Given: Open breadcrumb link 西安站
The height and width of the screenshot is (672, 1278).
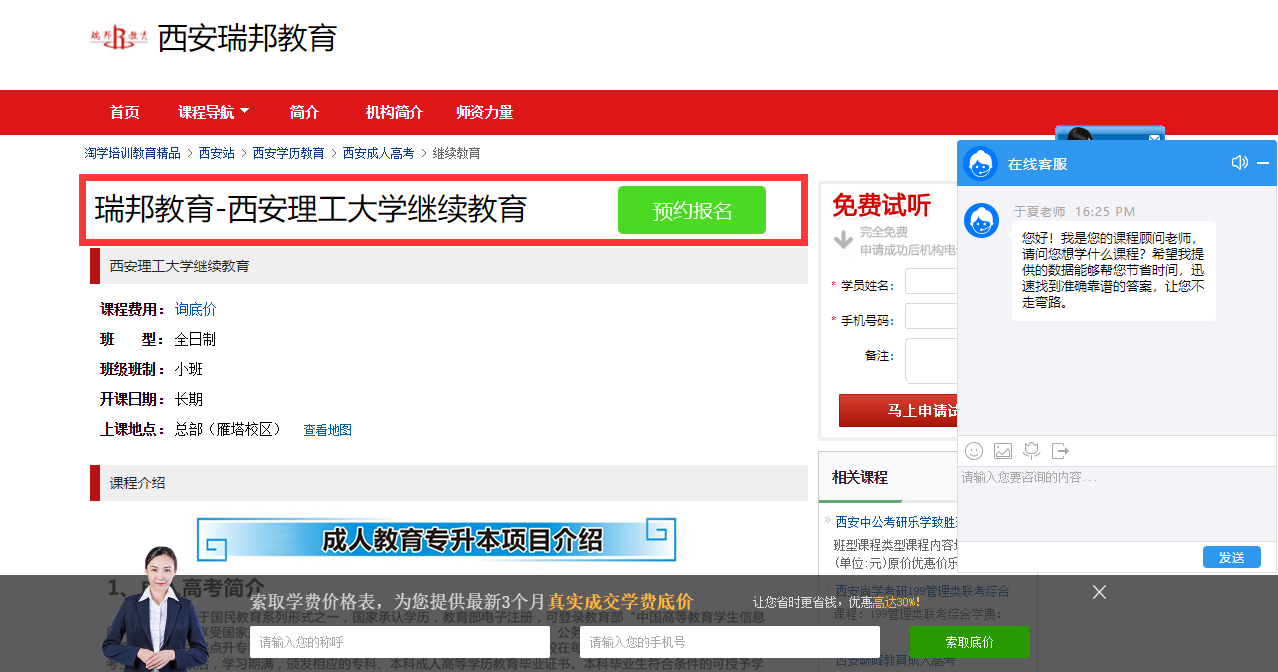Looking at the screenshot, I should [217, 153].
